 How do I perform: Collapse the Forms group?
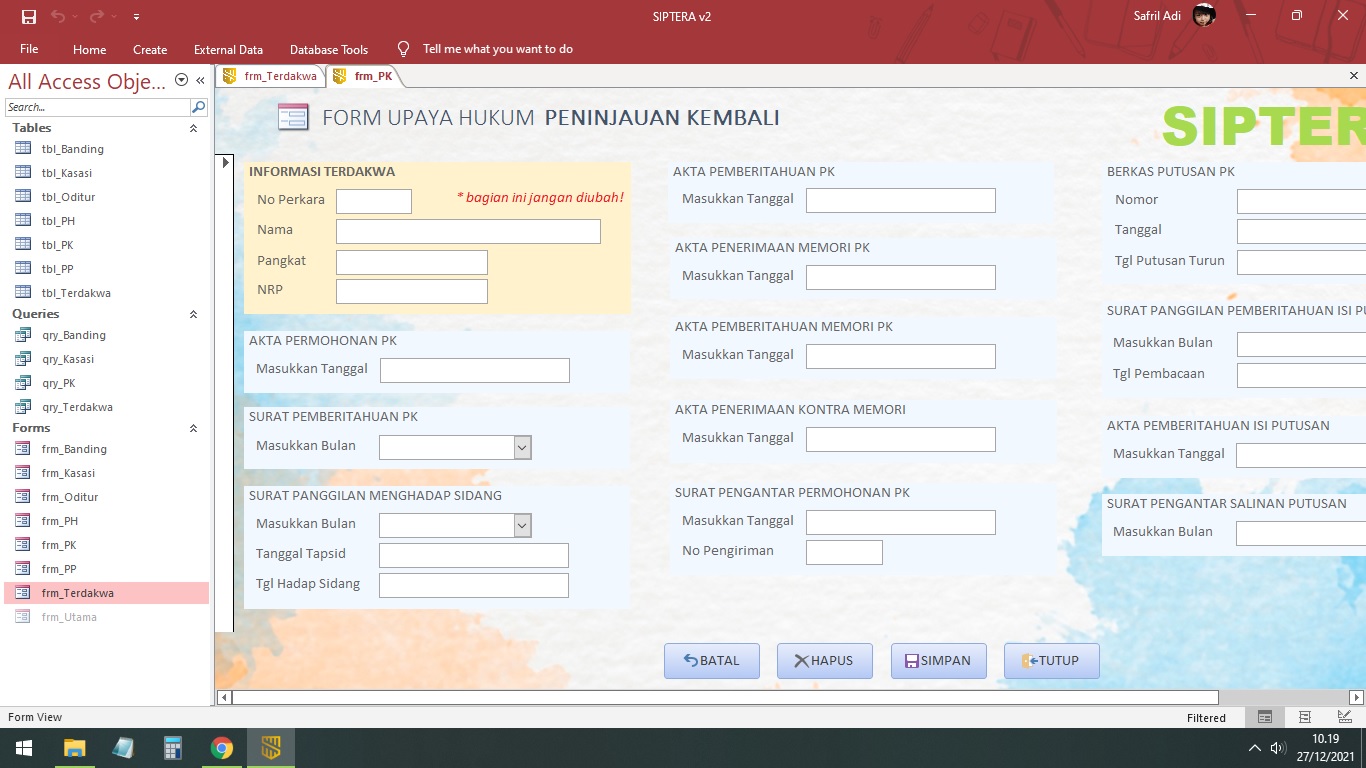pyautogui.click(x=193, y=428)
